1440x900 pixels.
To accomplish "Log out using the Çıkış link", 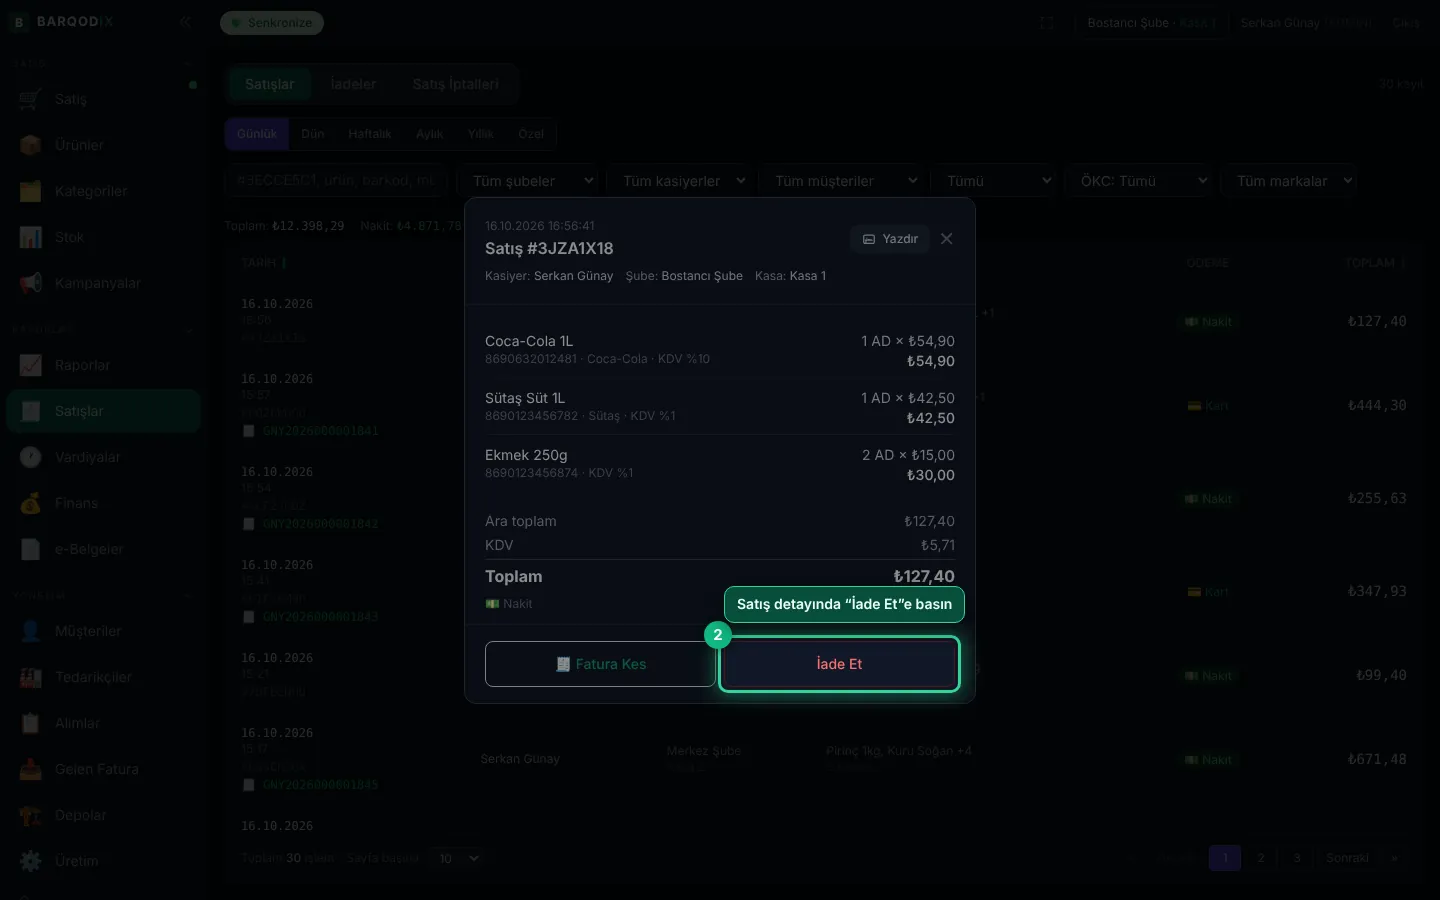I will click(1406, 23).
